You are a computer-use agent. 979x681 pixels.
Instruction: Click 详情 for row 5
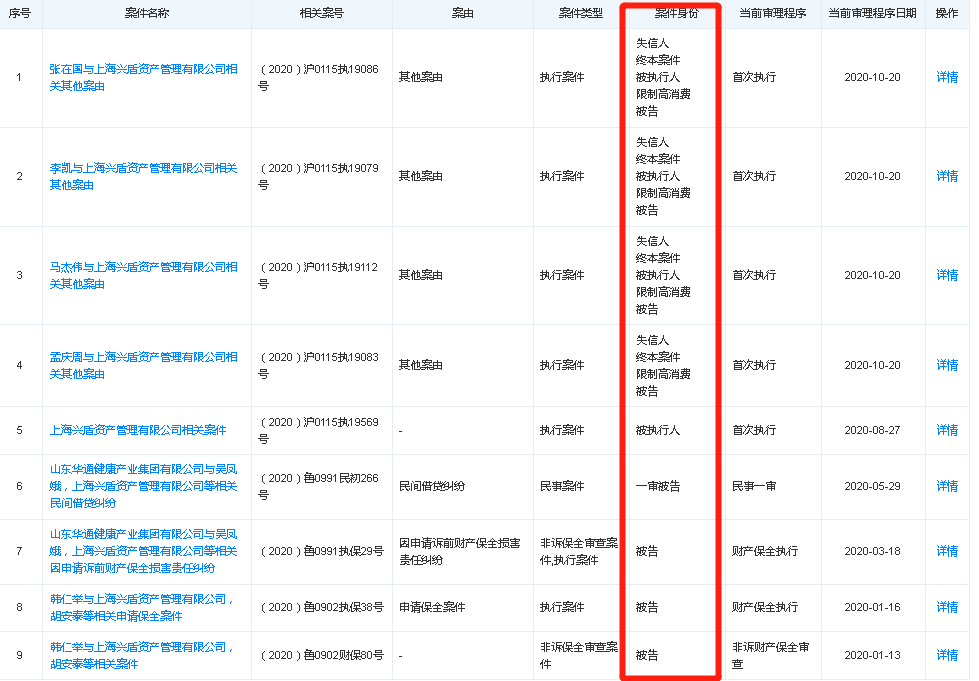[x=946, y=429]
